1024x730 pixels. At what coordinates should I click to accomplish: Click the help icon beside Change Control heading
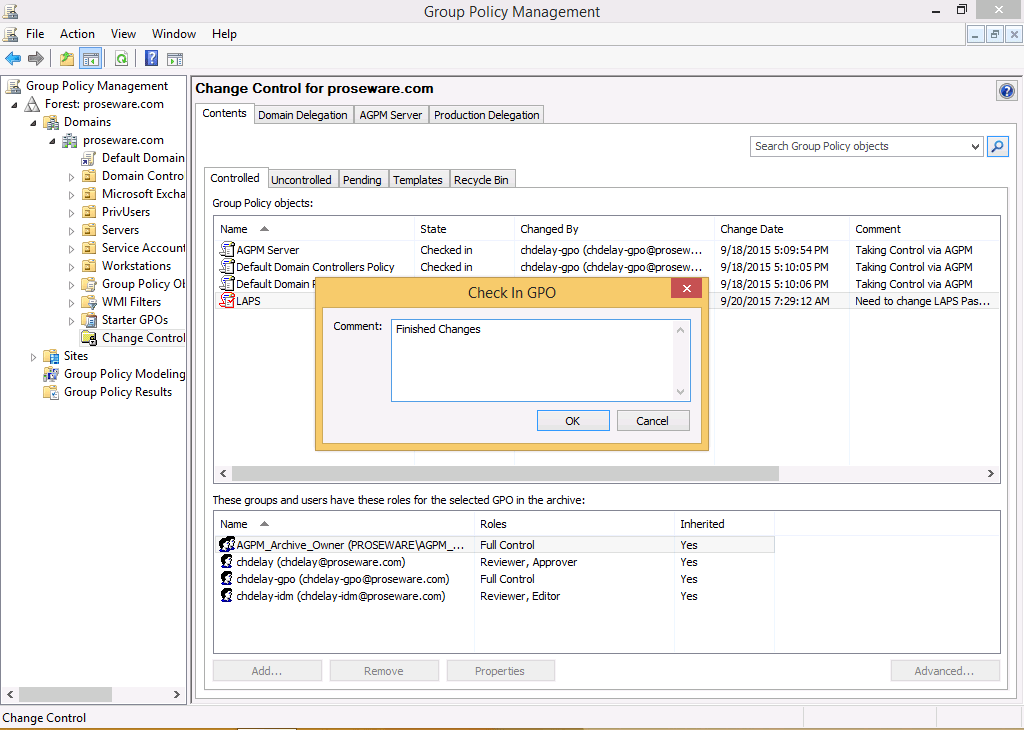1006,91
